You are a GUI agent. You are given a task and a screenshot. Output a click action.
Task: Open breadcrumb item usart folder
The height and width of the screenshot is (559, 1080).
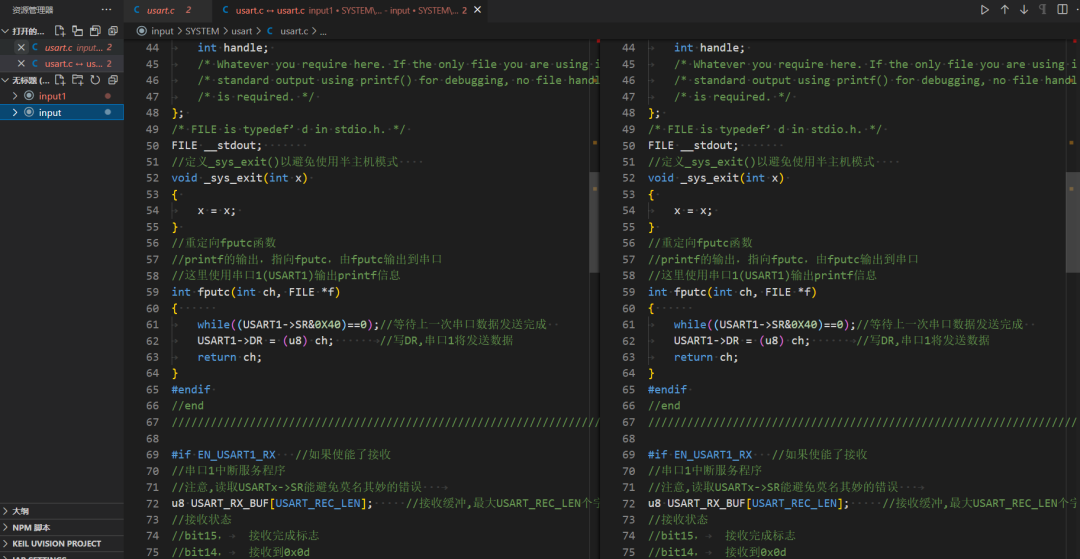tap(242, 31)
